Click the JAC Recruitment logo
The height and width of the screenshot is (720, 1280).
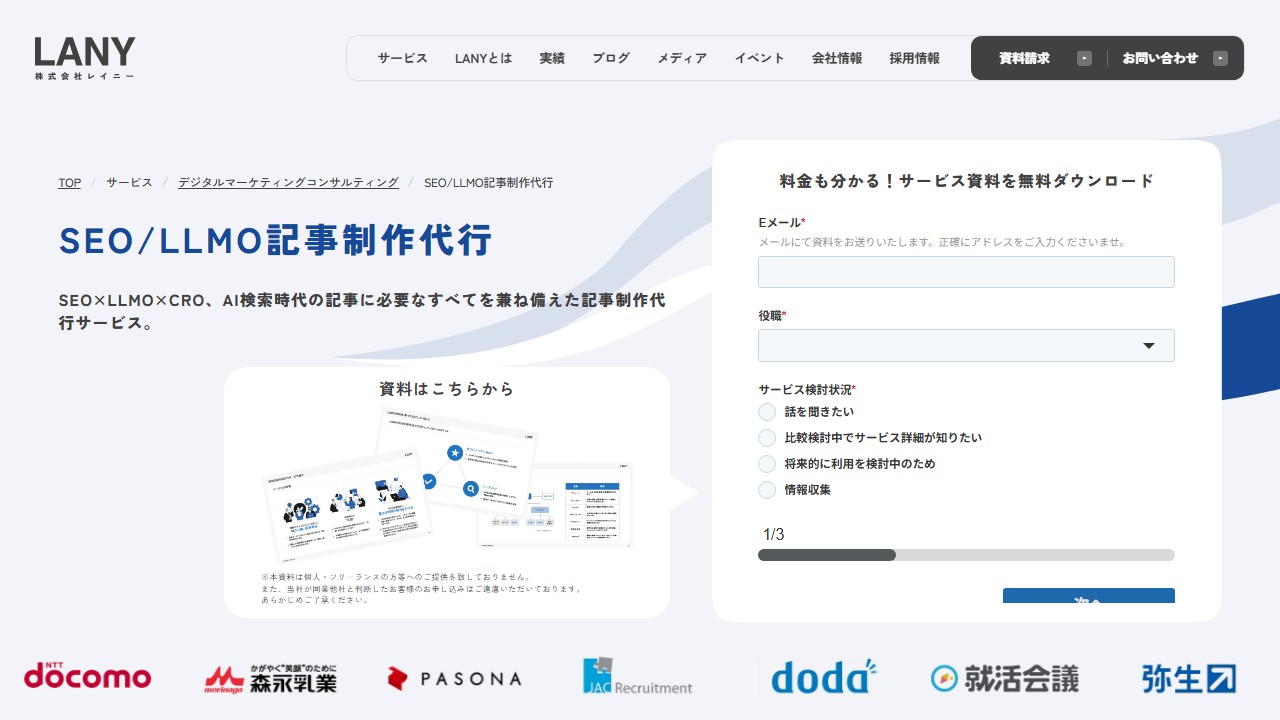point(638,677)
